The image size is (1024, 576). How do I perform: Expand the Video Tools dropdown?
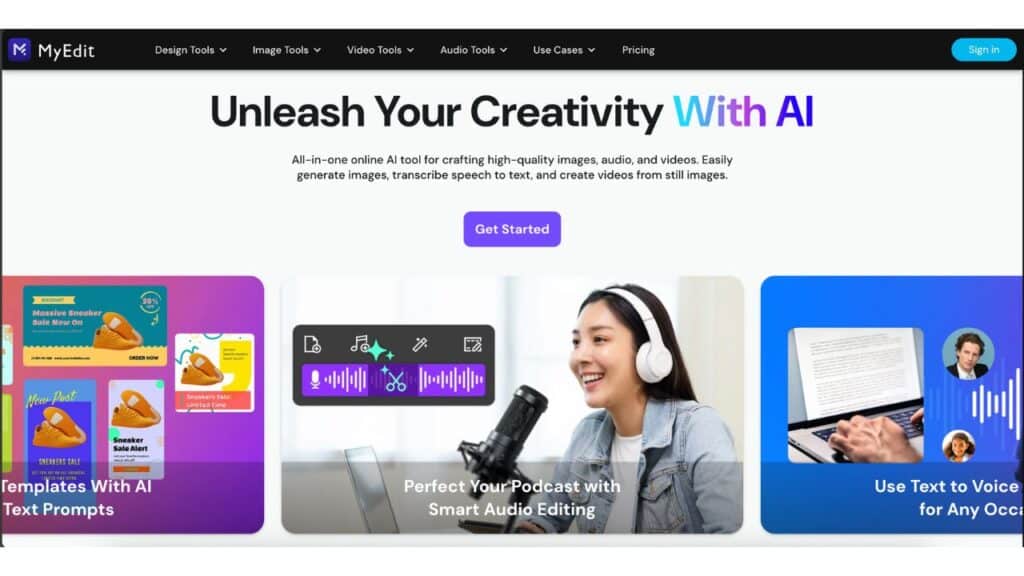[x=380, y=50]
